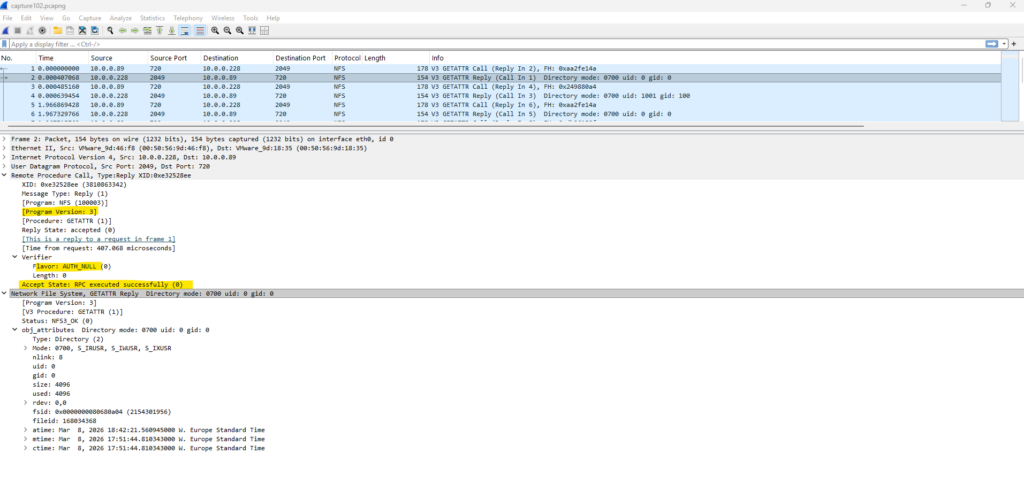Viewport: 1024px width, 477px height.
Task: Open the File menu
Action: point(7,18)
